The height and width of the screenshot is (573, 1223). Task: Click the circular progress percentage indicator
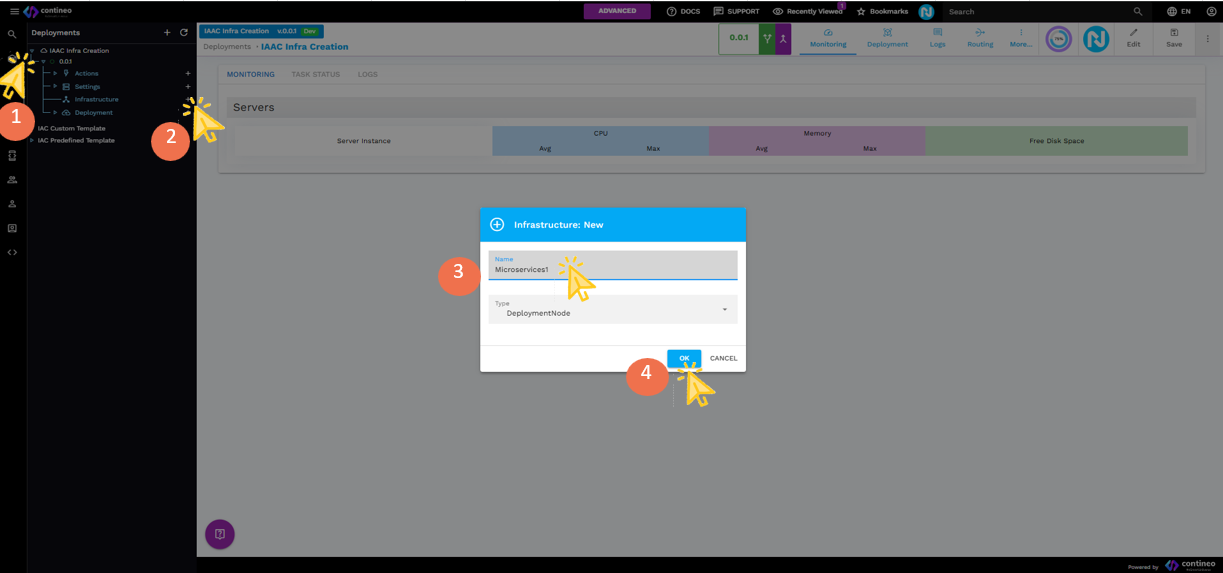pyautogui.click(x=1058, y=39)
